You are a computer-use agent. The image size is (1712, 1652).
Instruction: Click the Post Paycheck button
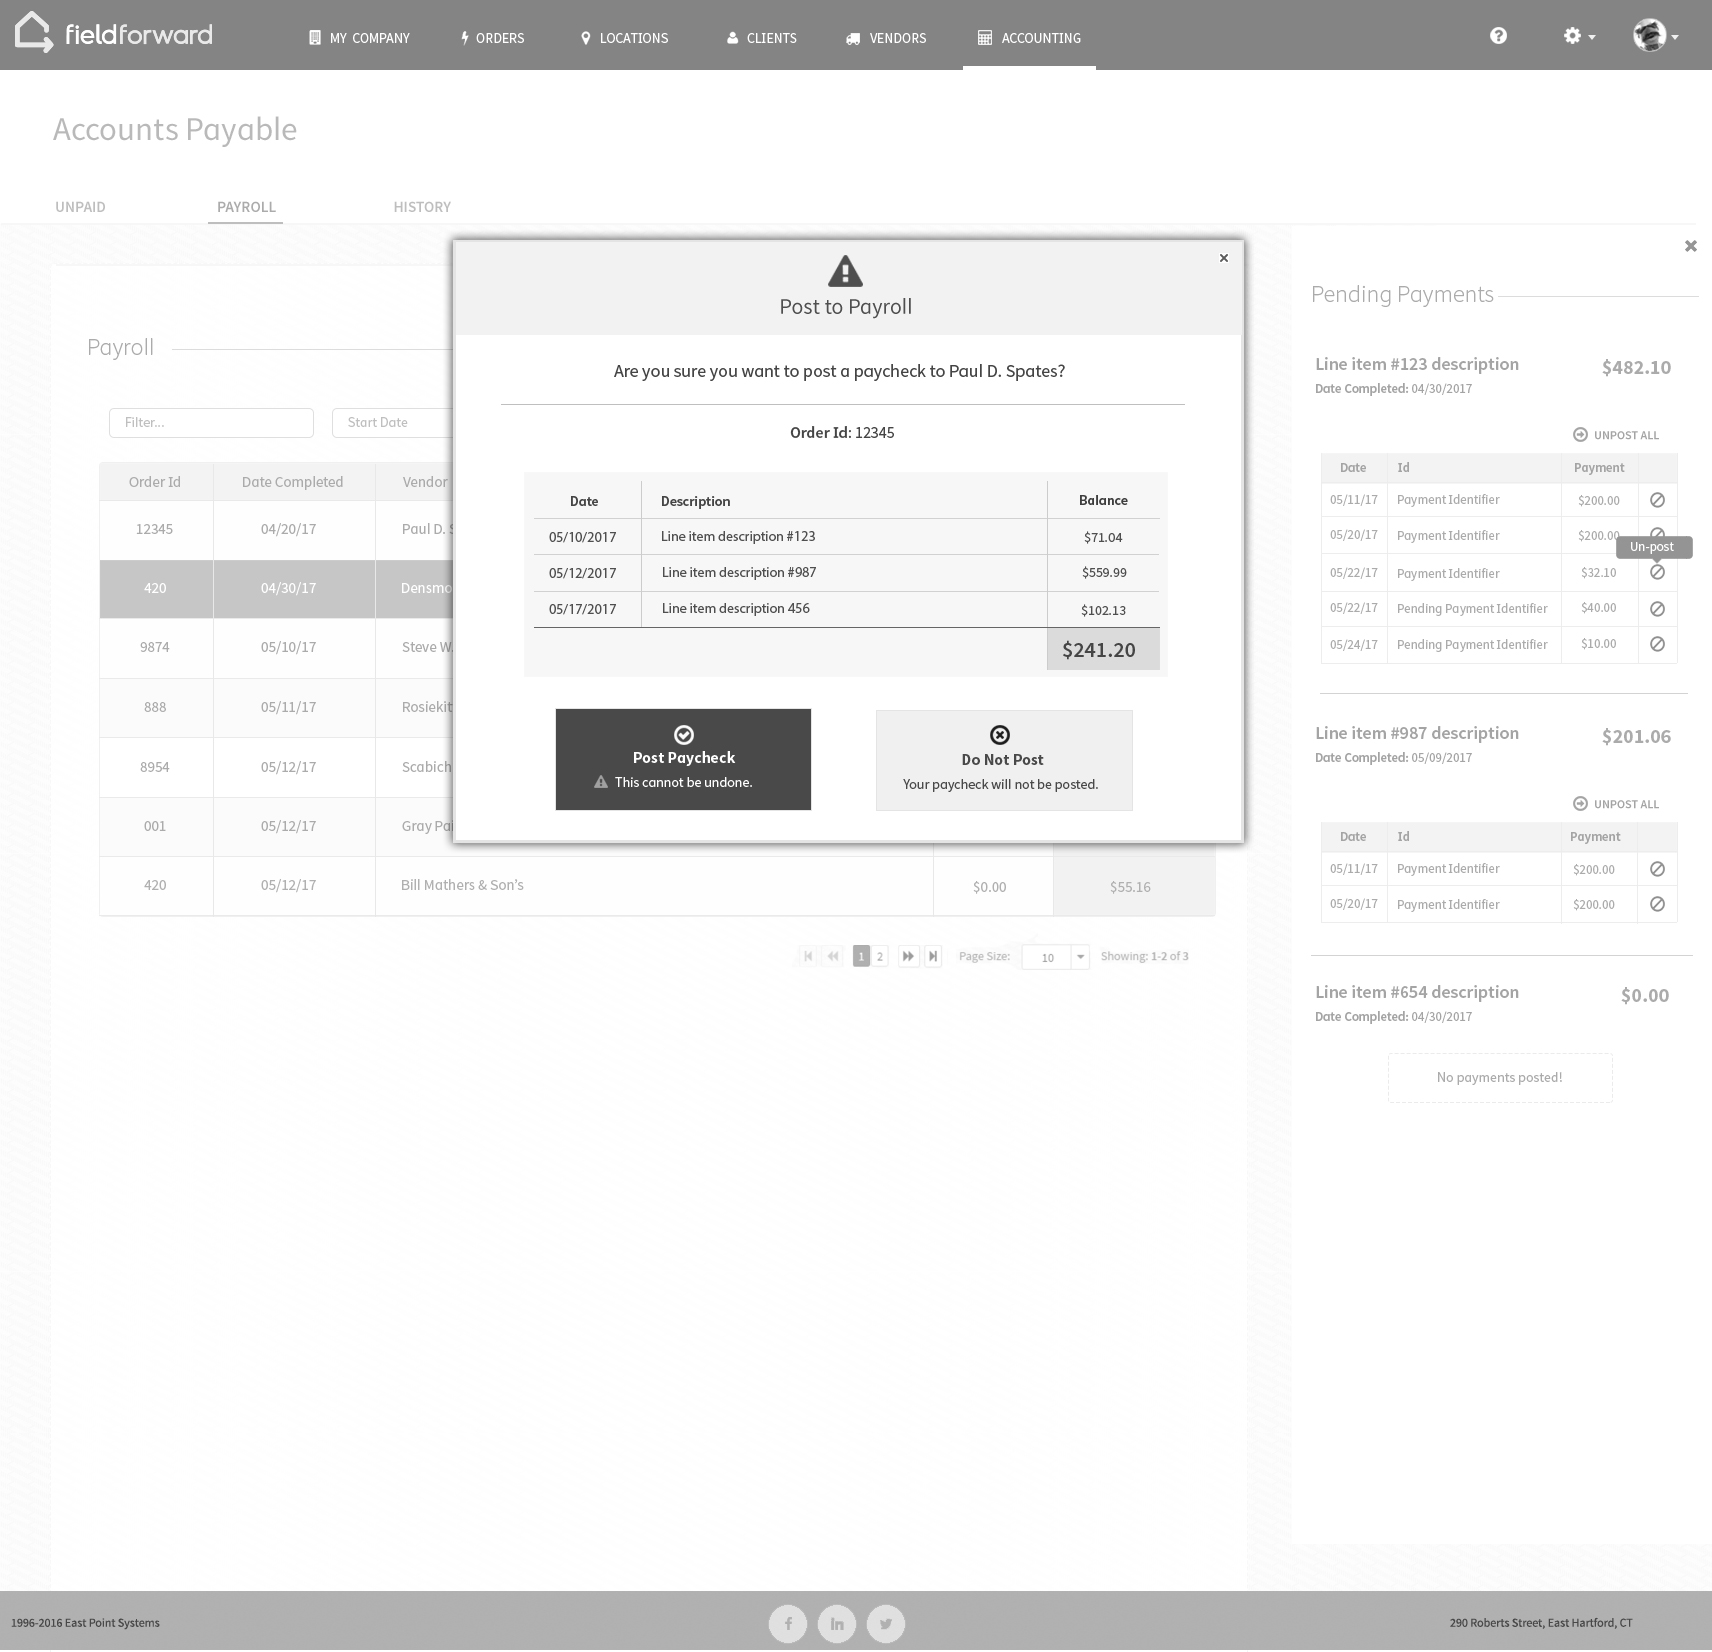[683, 758]
